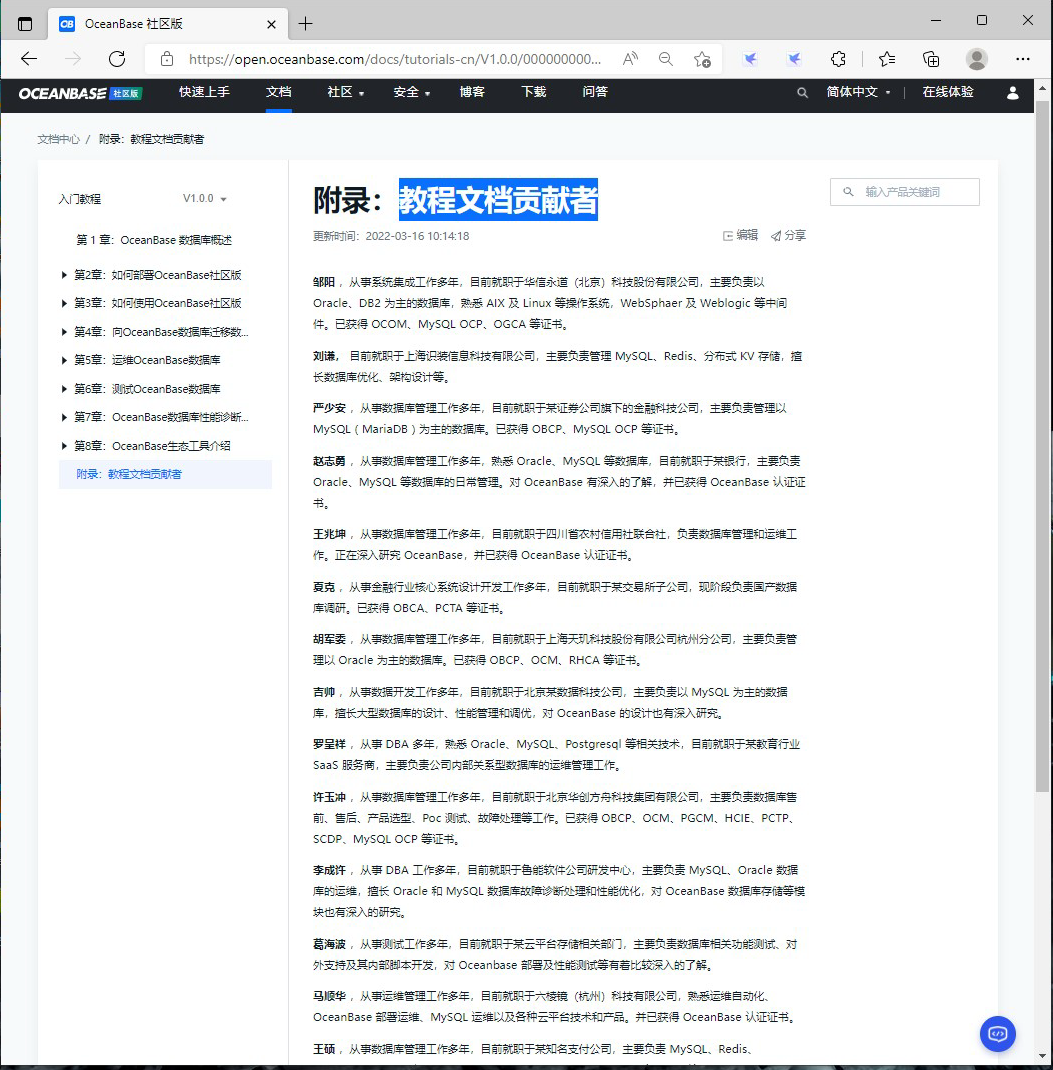The image size is (1053, 1070).
Task: Expand 第3章: 如何使用OceanBase社区版
Action: pos(152,303)
